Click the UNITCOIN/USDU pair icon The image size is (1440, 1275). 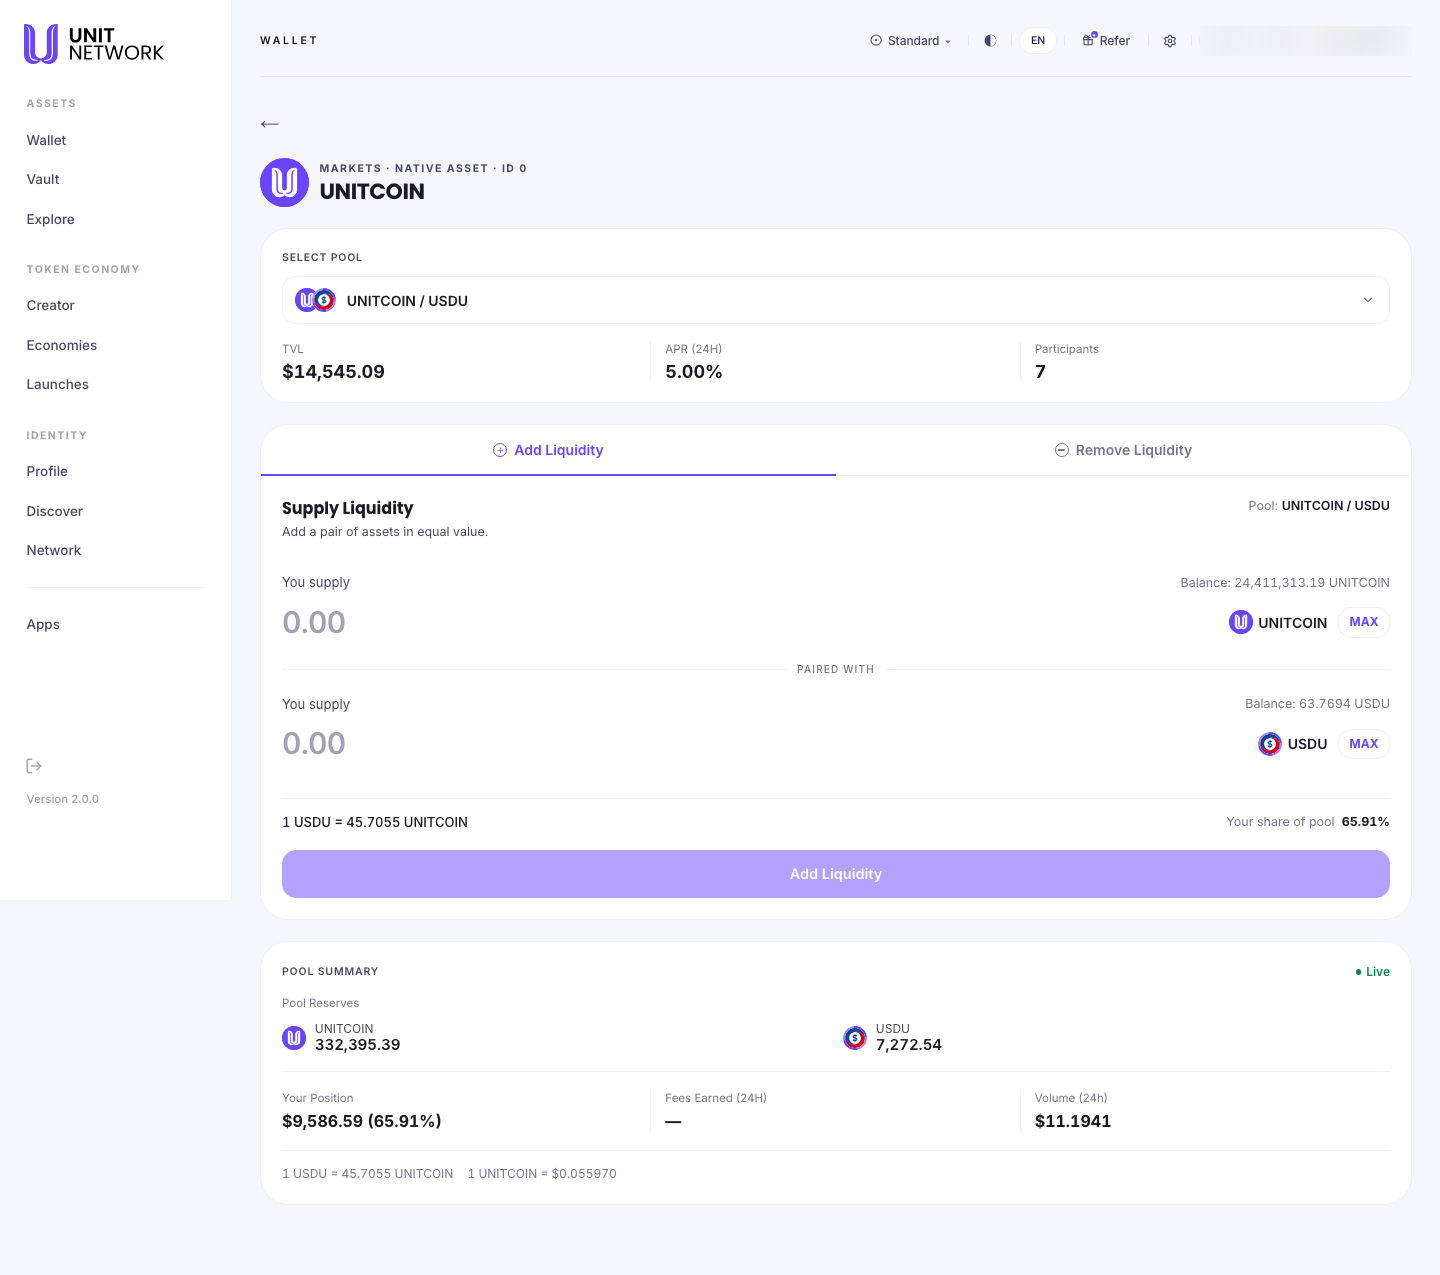315,300
